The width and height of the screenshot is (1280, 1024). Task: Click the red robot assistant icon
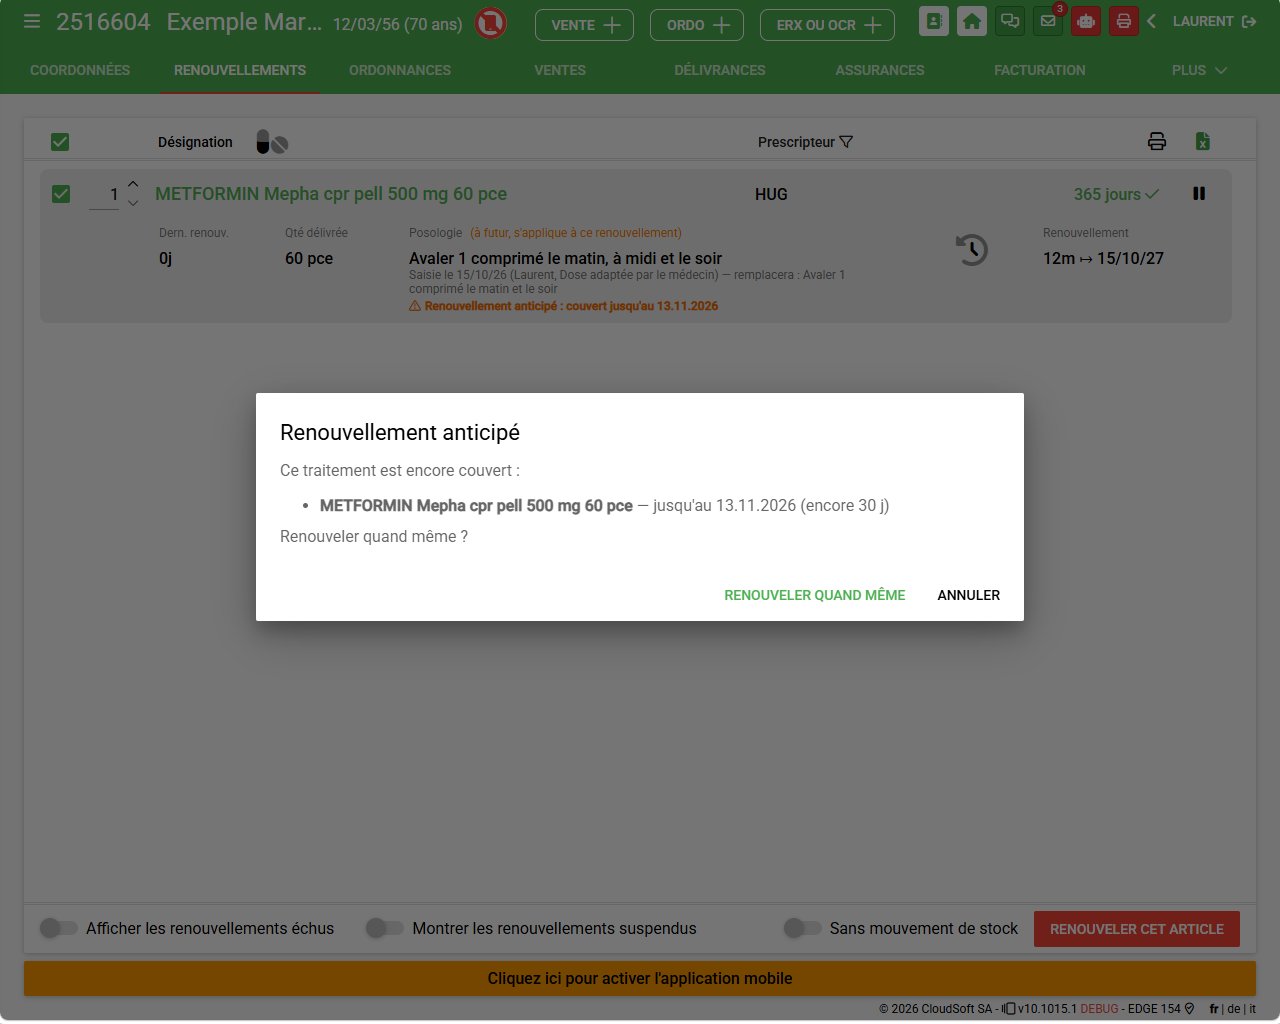click(x=1086, y=22)
